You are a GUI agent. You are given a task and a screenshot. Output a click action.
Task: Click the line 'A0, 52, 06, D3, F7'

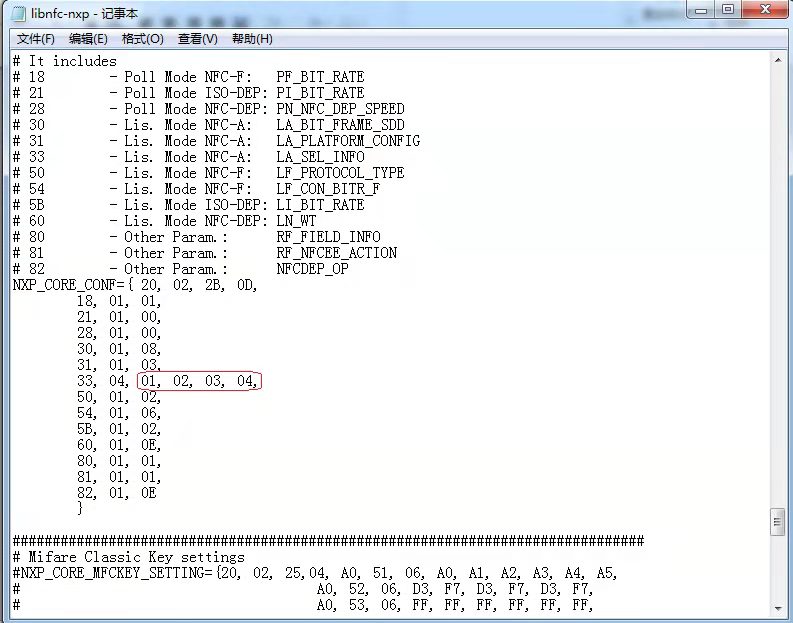[x=454, y=590]
